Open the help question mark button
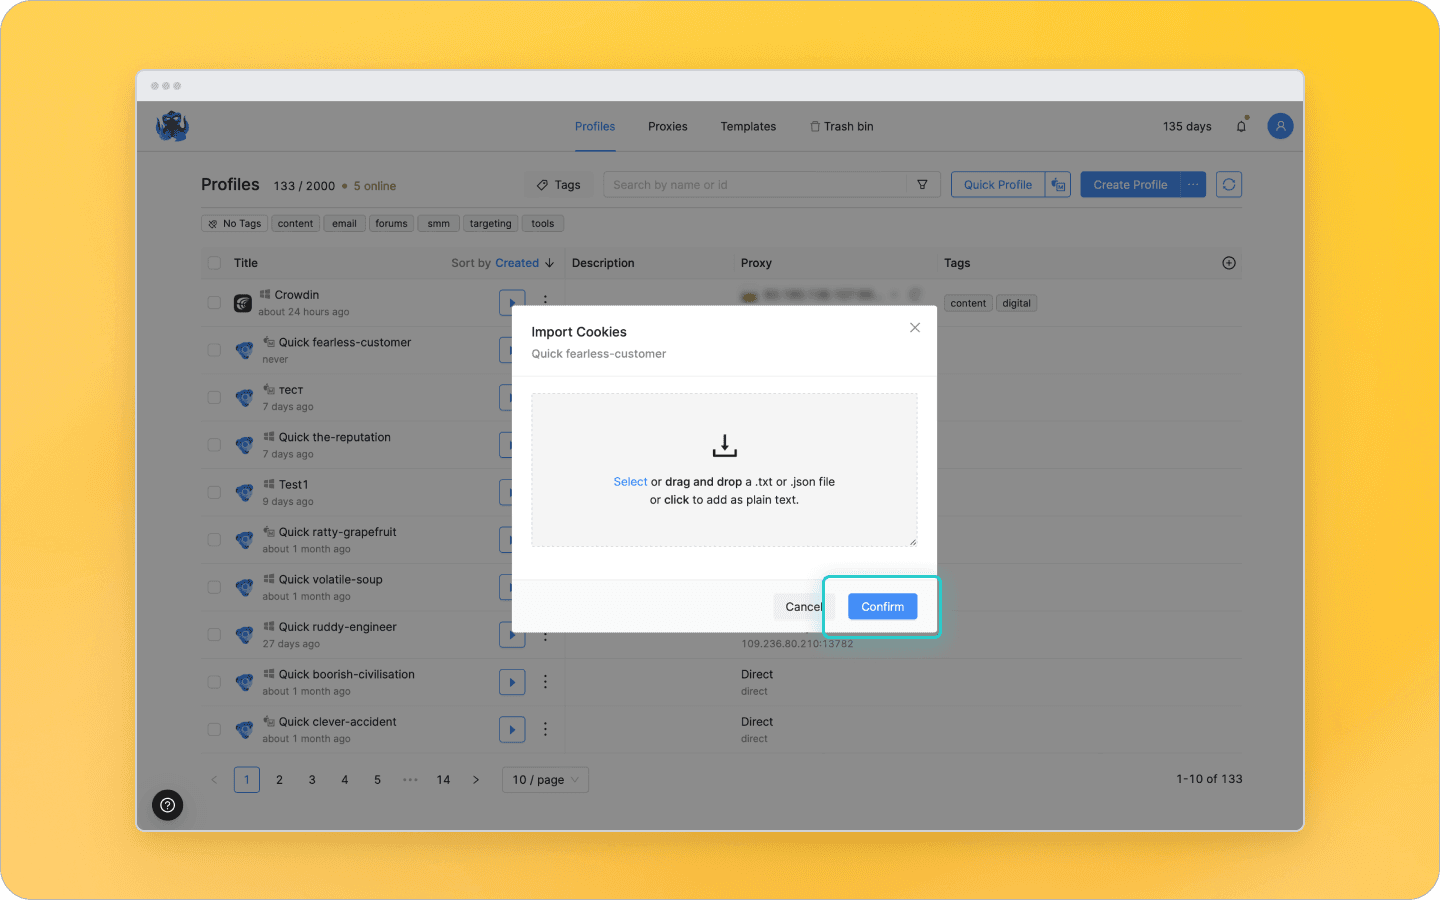 click(167, 805)
